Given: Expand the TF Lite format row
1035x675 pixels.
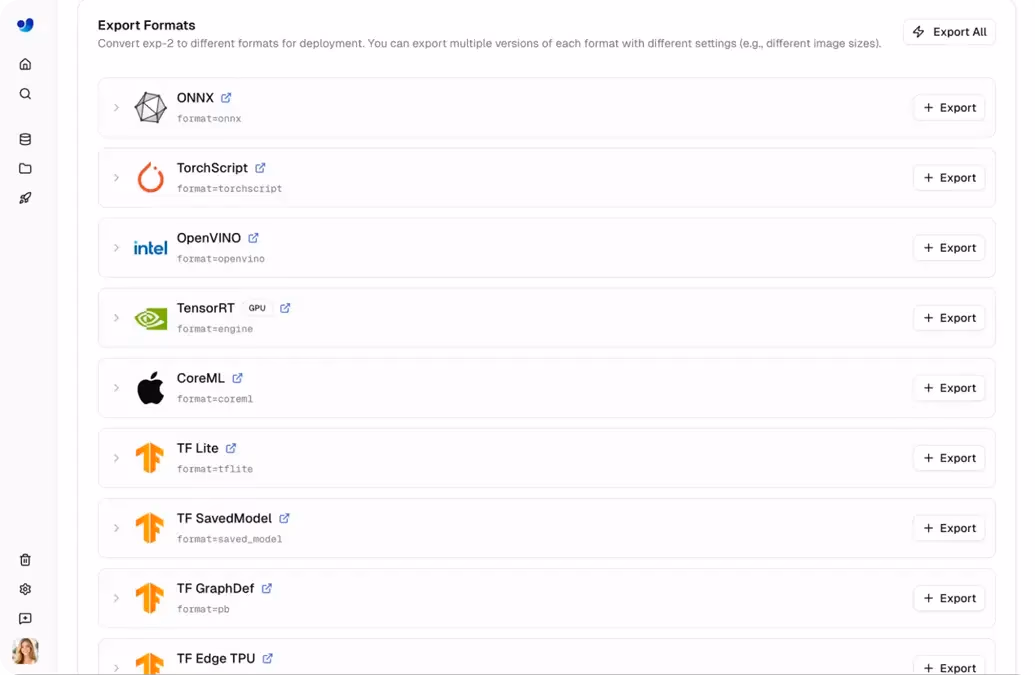Looking at the screenshot, I should [116, 458].
